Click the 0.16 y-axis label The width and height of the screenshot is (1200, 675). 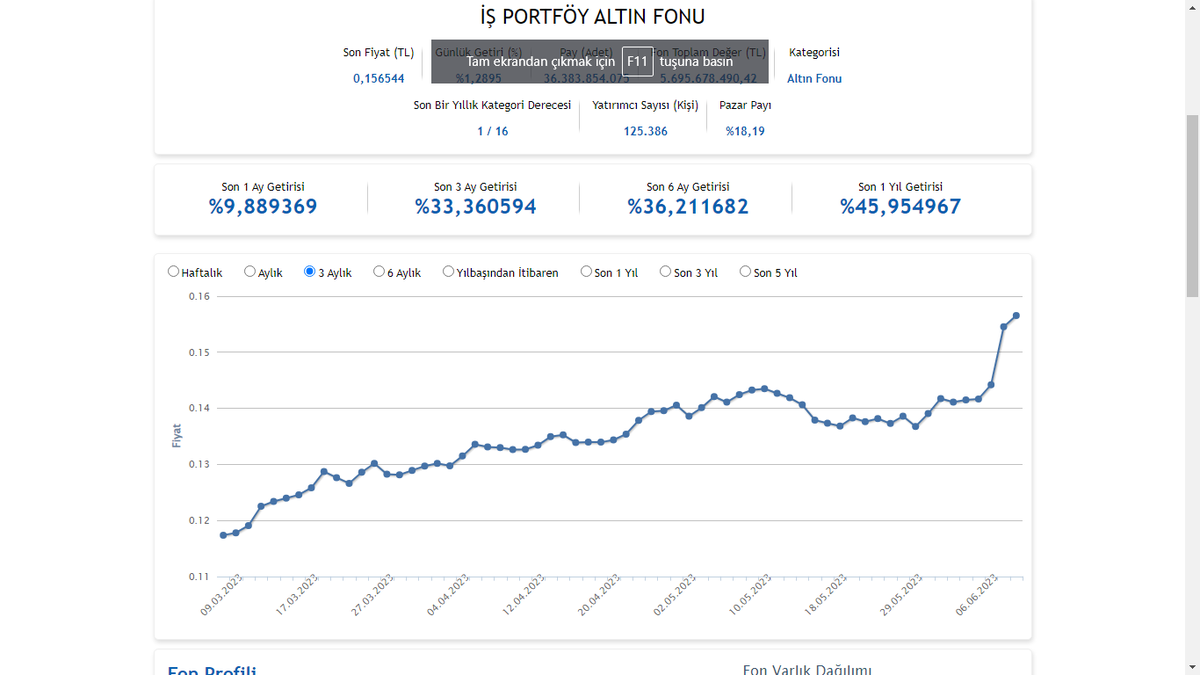[x=199, y=296]
